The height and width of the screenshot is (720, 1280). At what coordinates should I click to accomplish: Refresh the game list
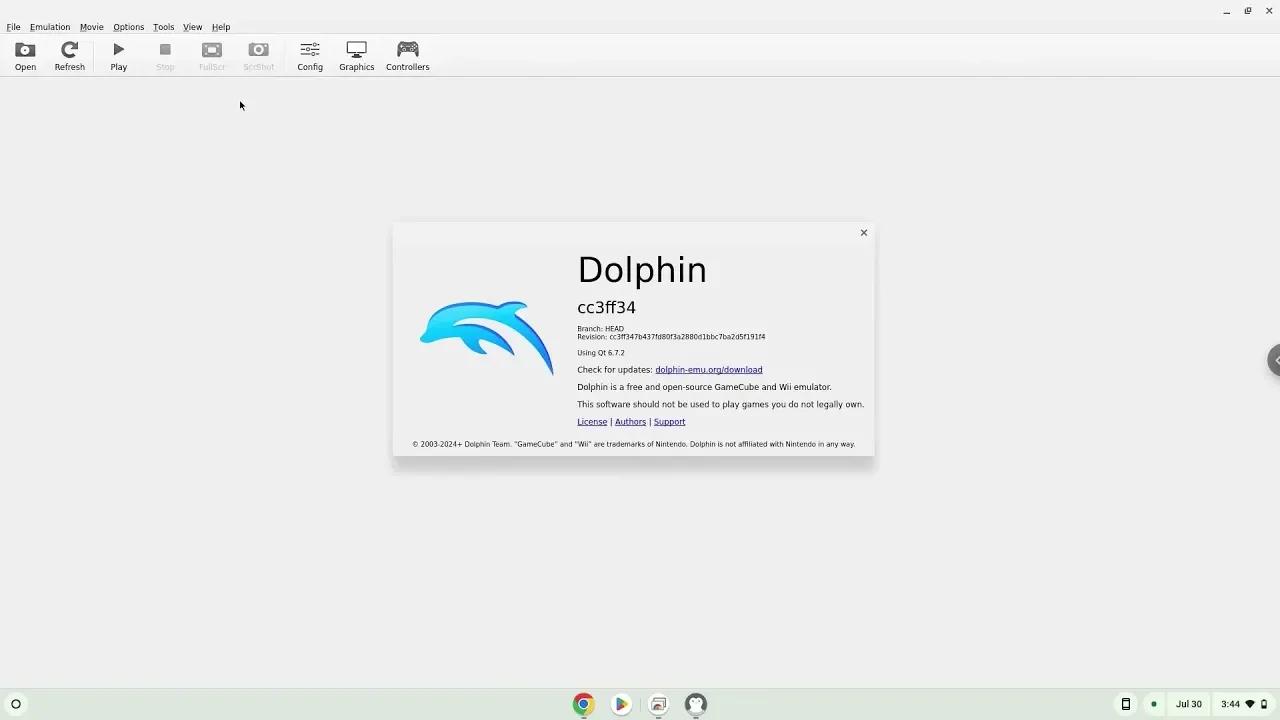69,55
